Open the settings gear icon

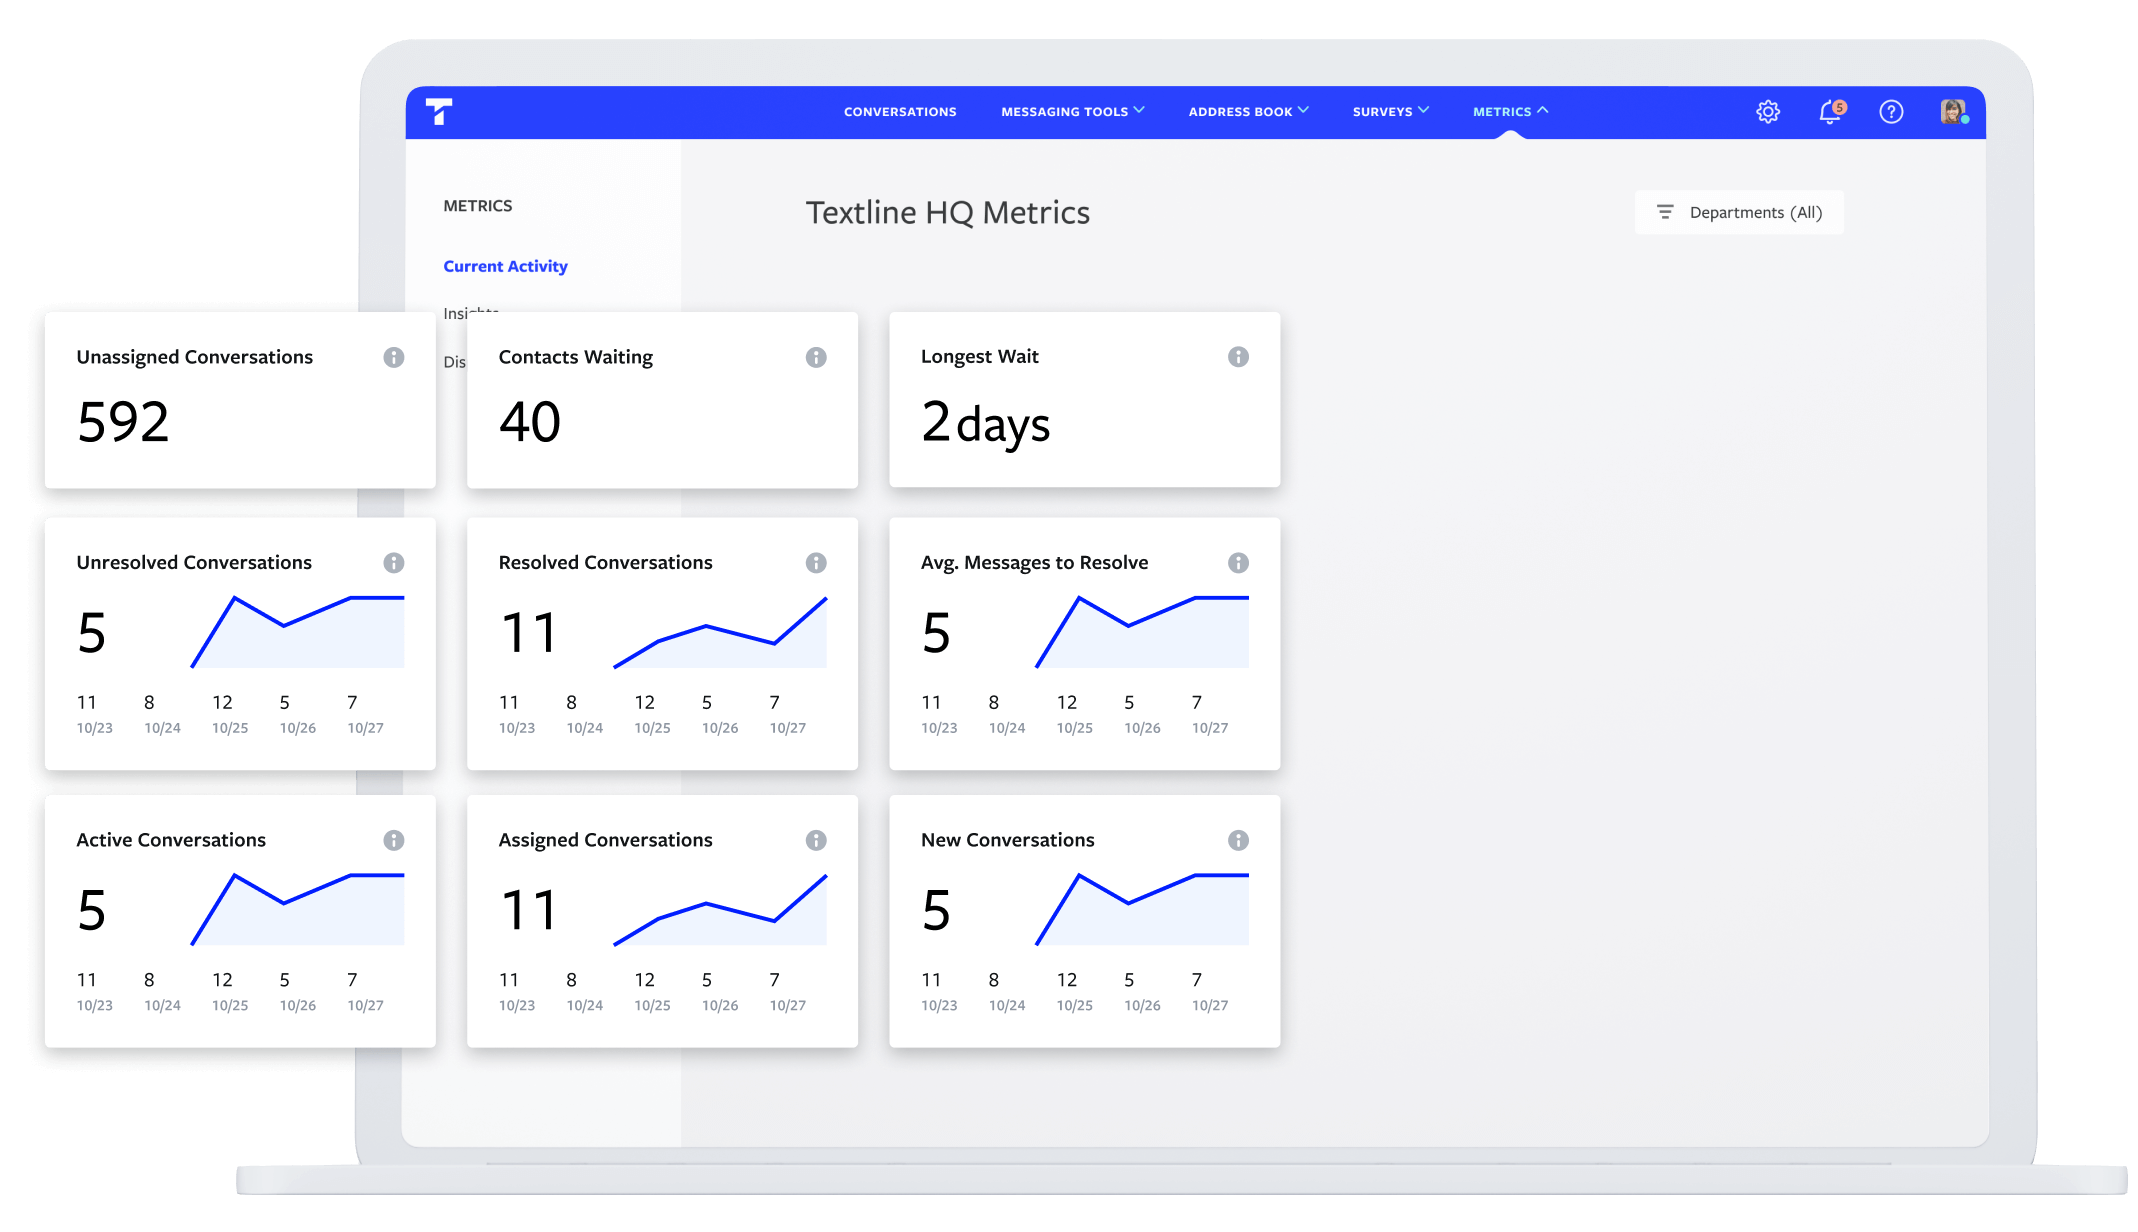pos(1768,112)
